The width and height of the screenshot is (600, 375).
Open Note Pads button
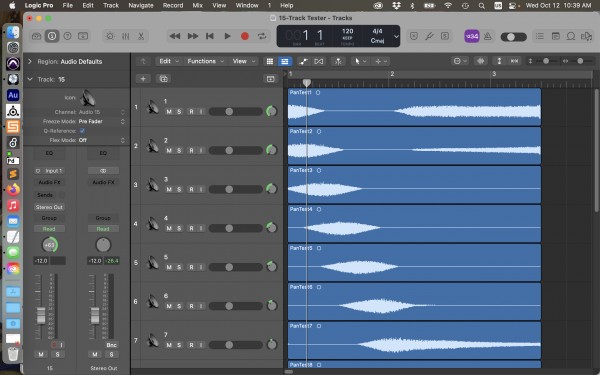556,36
